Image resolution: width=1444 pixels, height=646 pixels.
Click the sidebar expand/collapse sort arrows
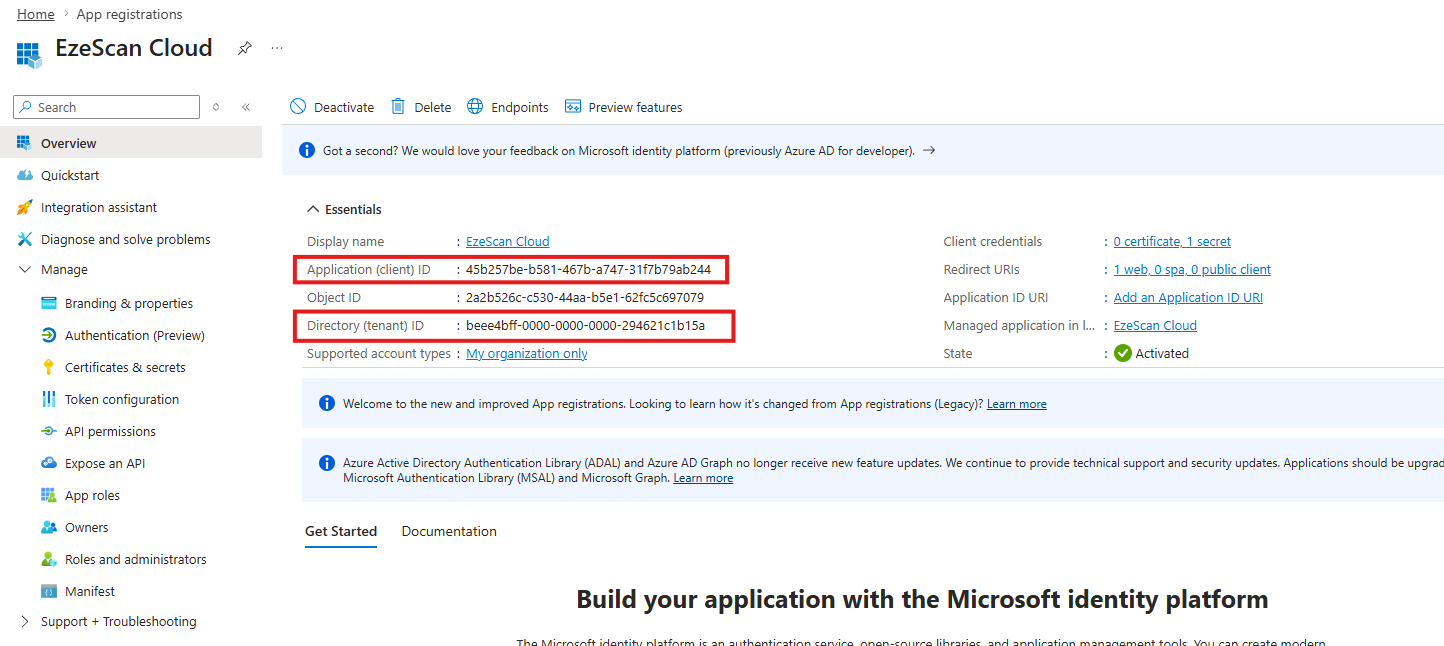(x=216, y=107)
